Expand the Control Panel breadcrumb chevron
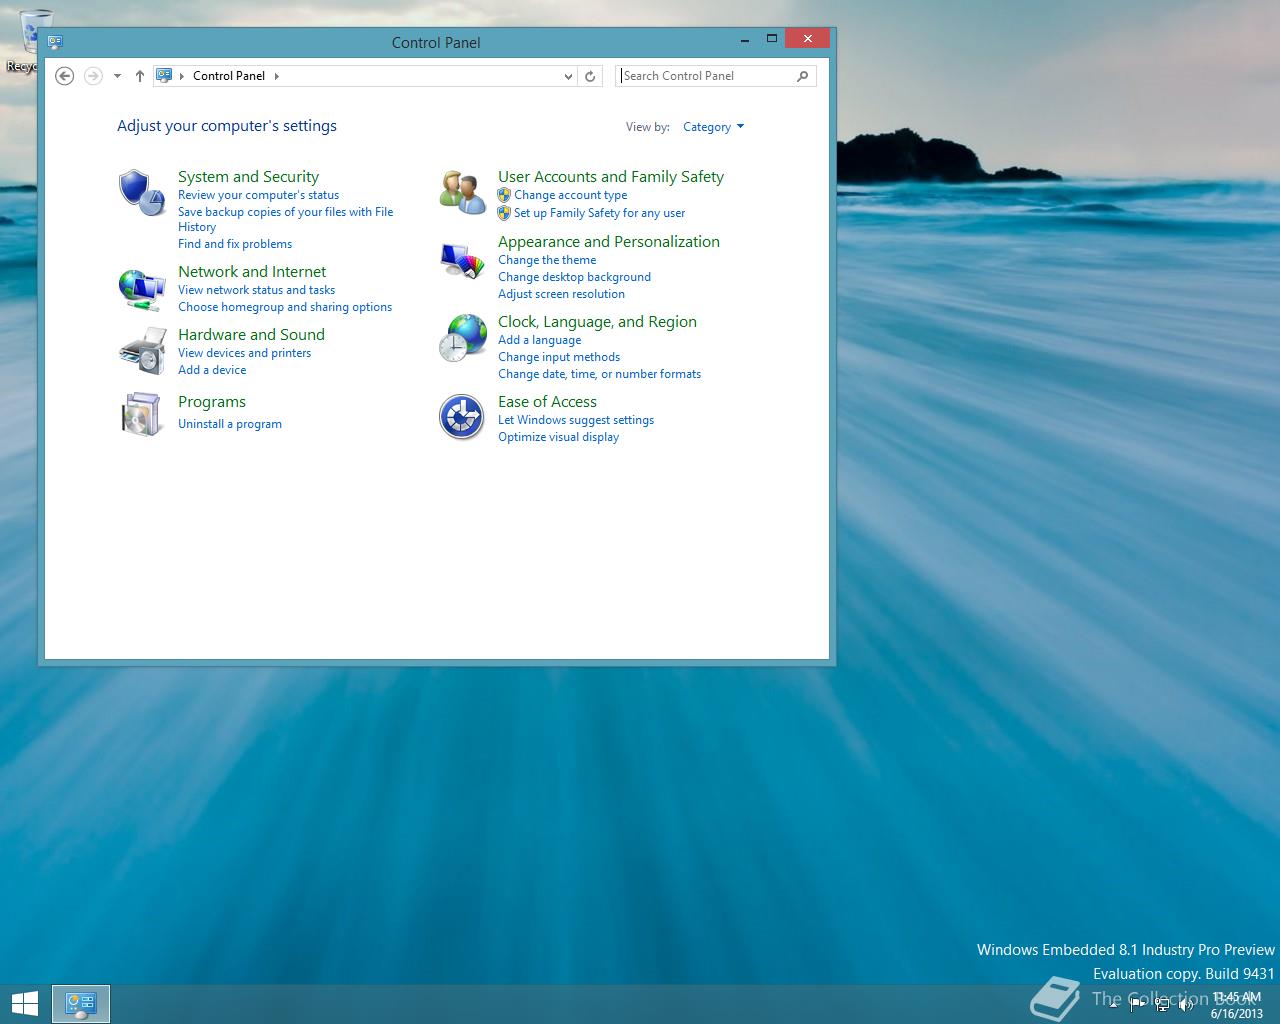The image size is (1280, 1024). [277, 76]
